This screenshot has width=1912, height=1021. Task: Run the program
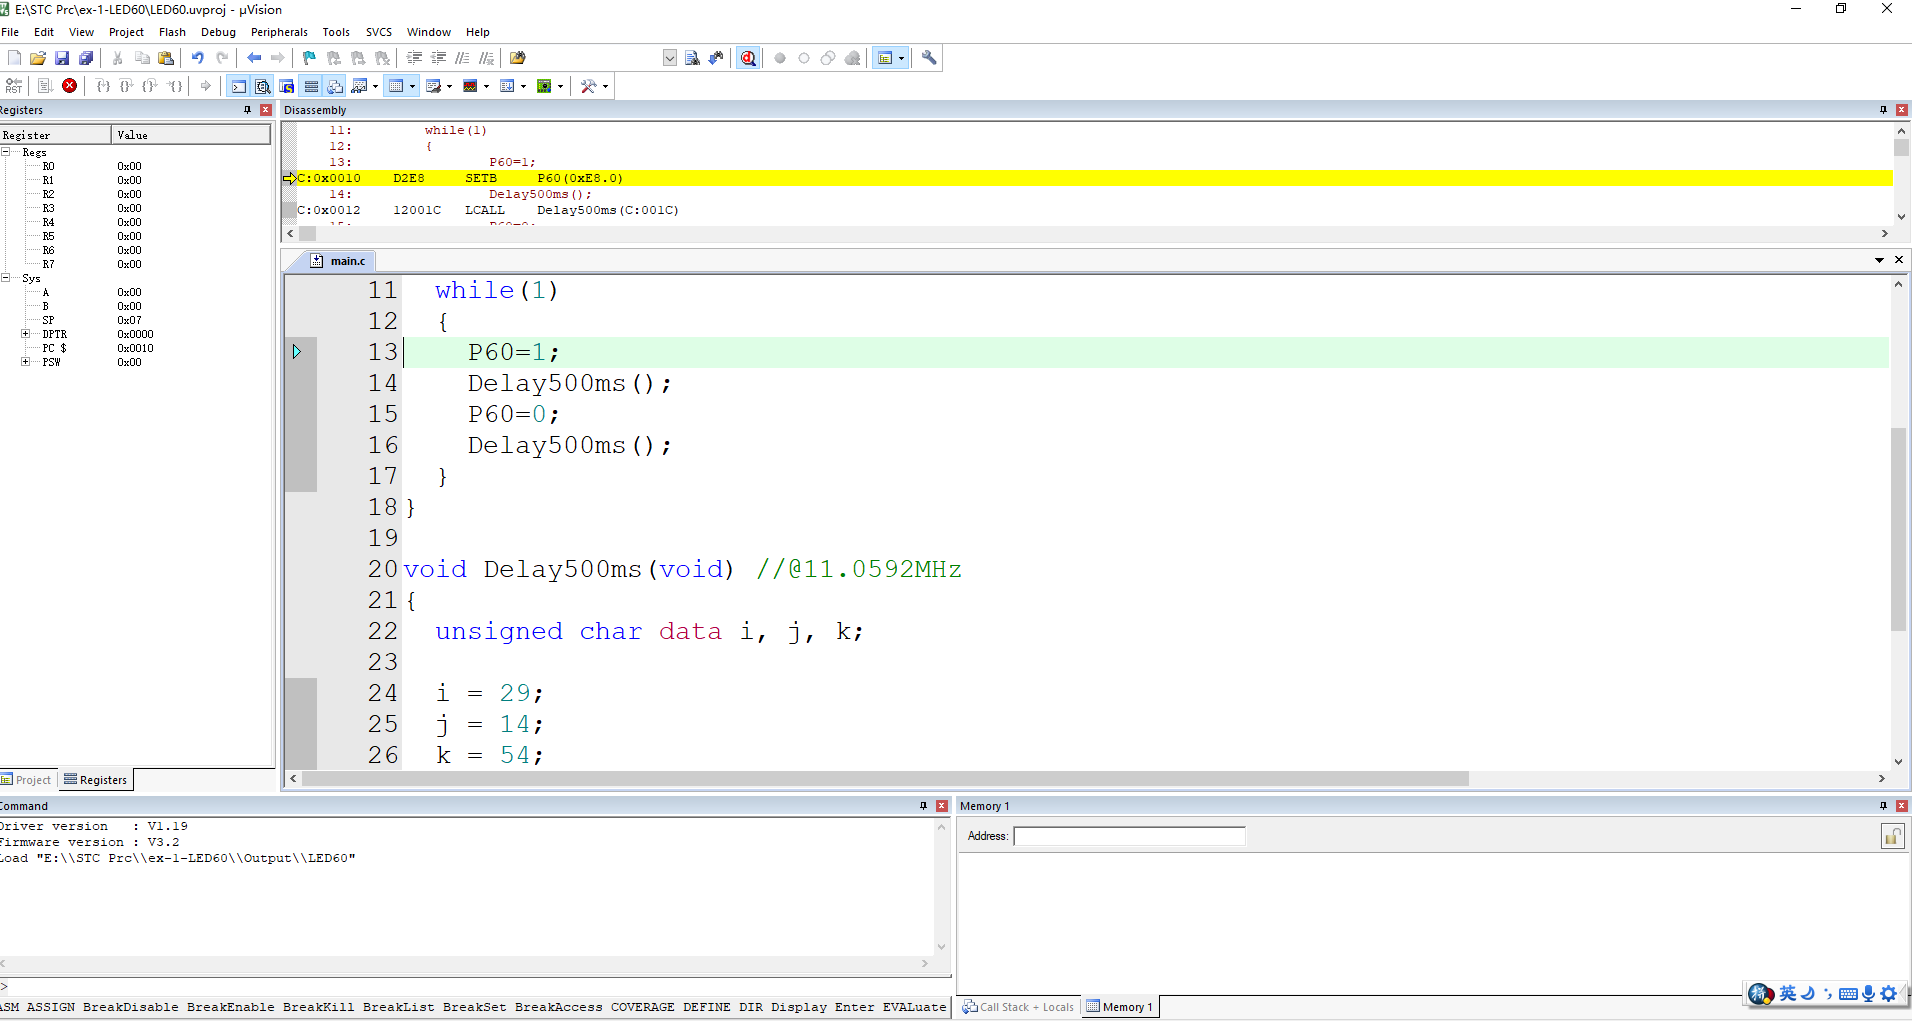[x=45, y=86]
